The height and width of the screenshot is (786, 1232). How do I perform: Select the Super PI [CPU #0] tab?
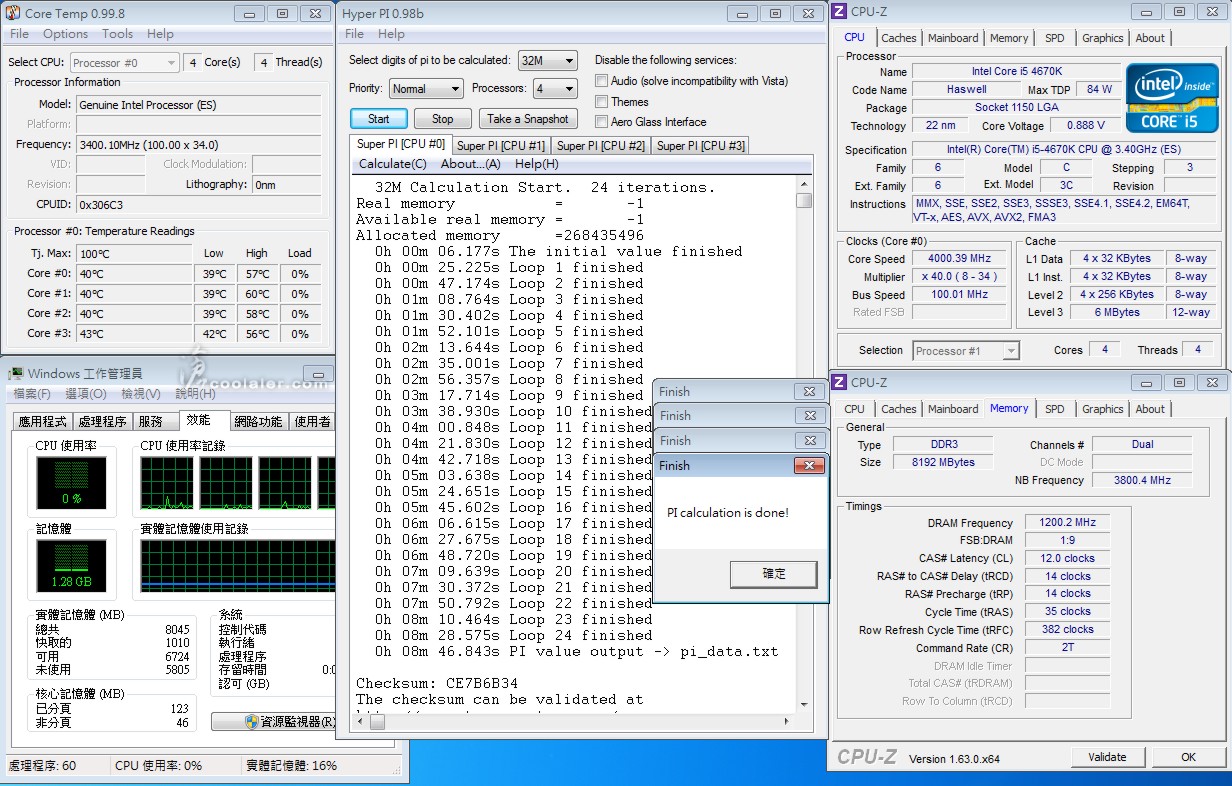tap(401, 144)
